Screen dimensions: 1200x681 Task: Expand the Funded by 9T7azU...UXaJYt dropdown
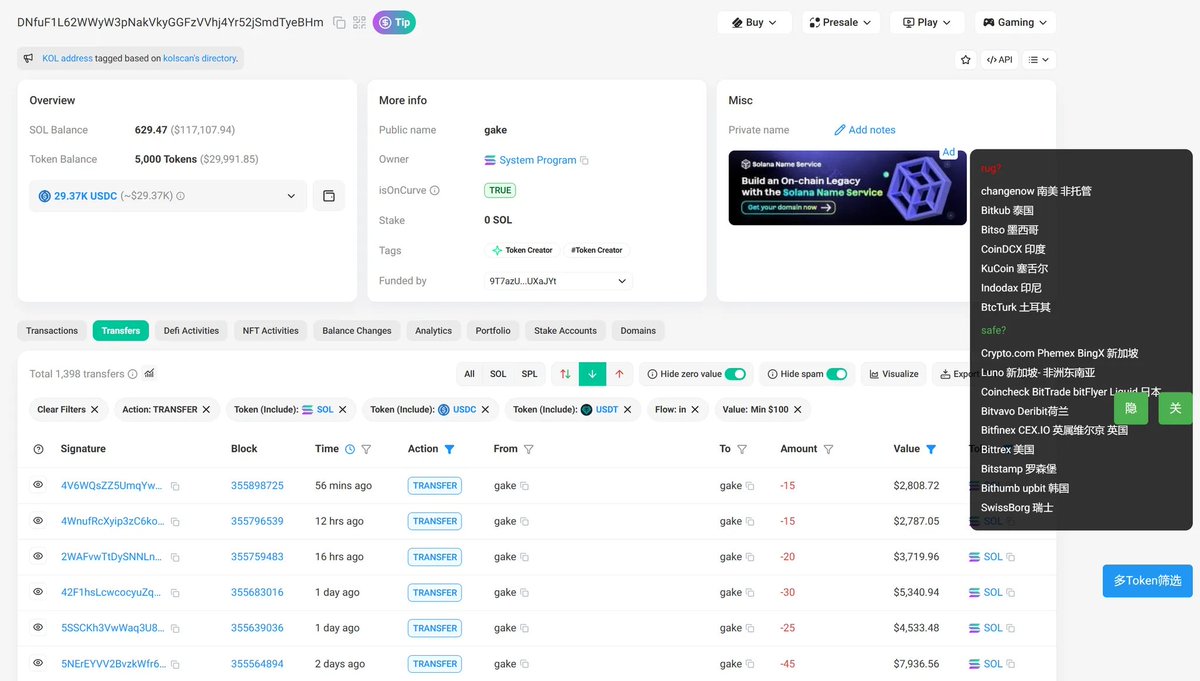[x=558, y=281]
